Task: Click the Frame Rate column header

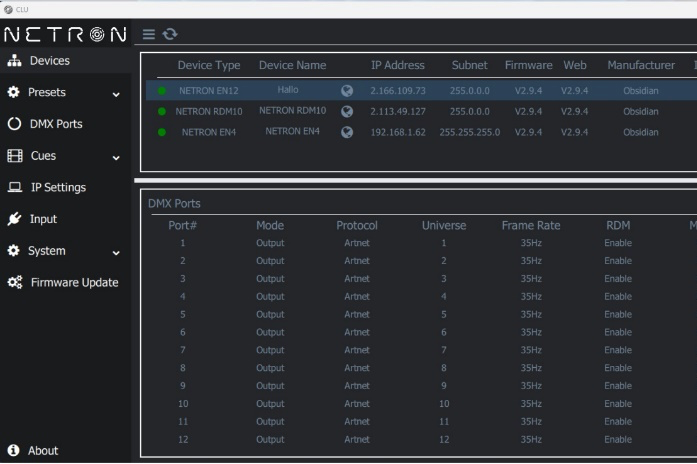Action: coord(531,225)
